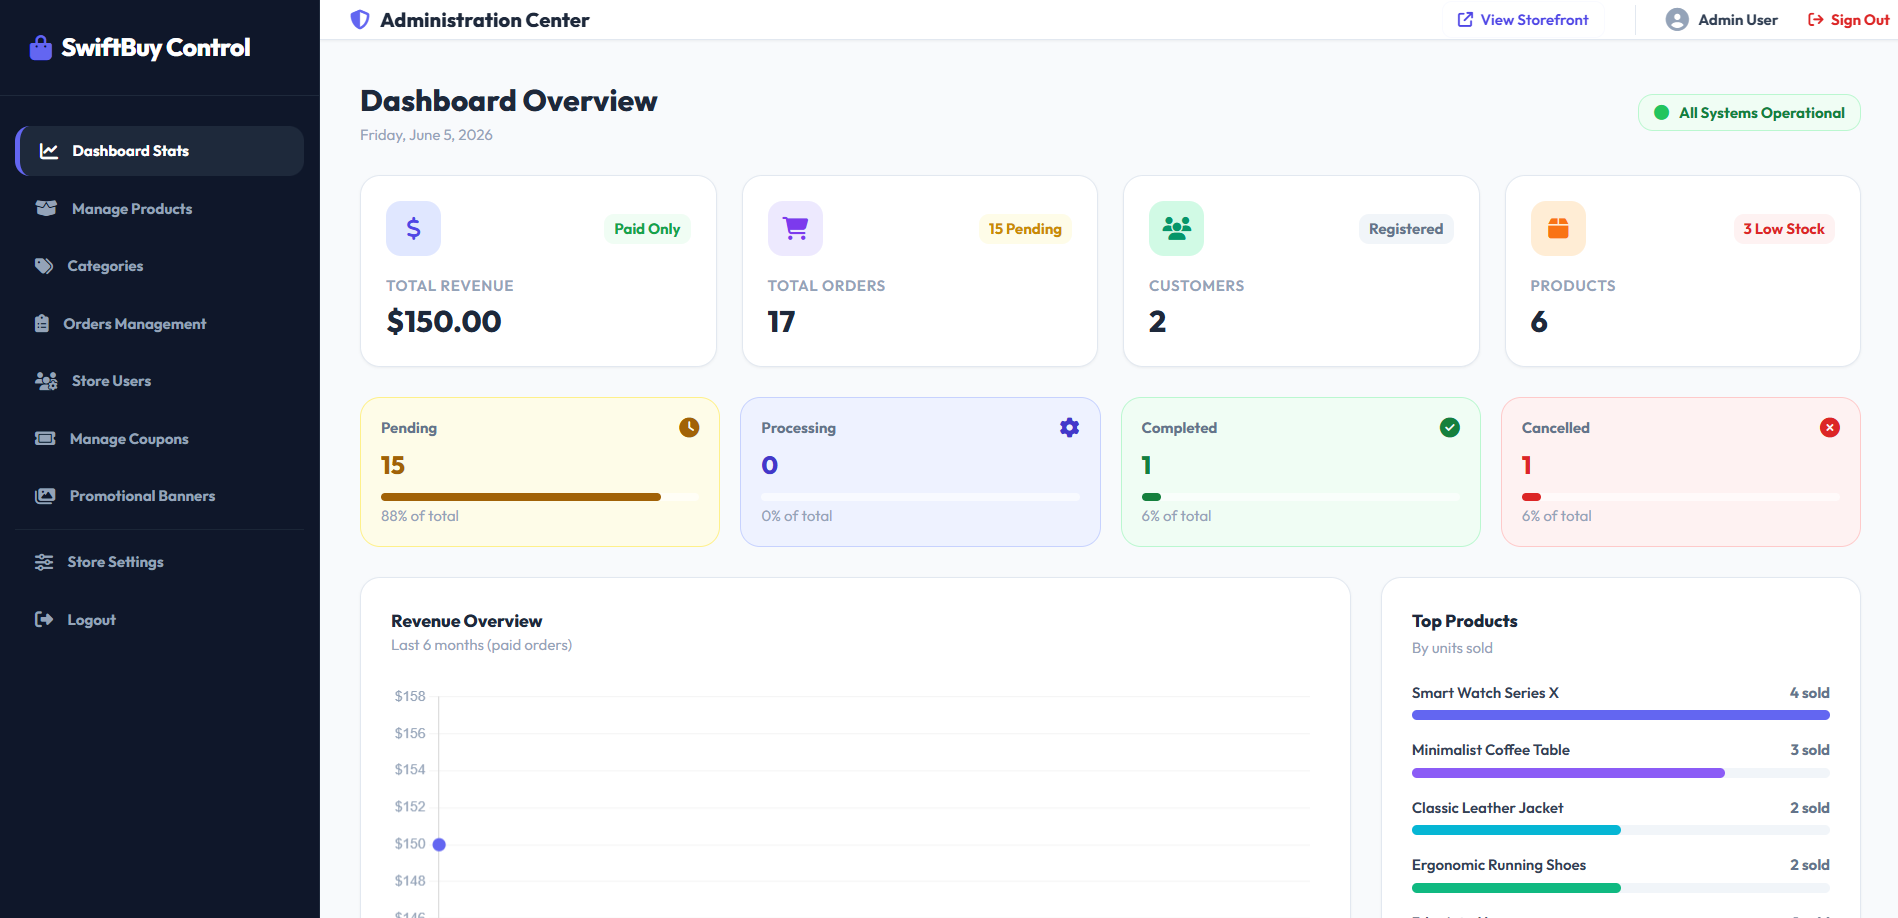Open the View Storefront link
The image size is (1898, 918).
click(1523, 20)
